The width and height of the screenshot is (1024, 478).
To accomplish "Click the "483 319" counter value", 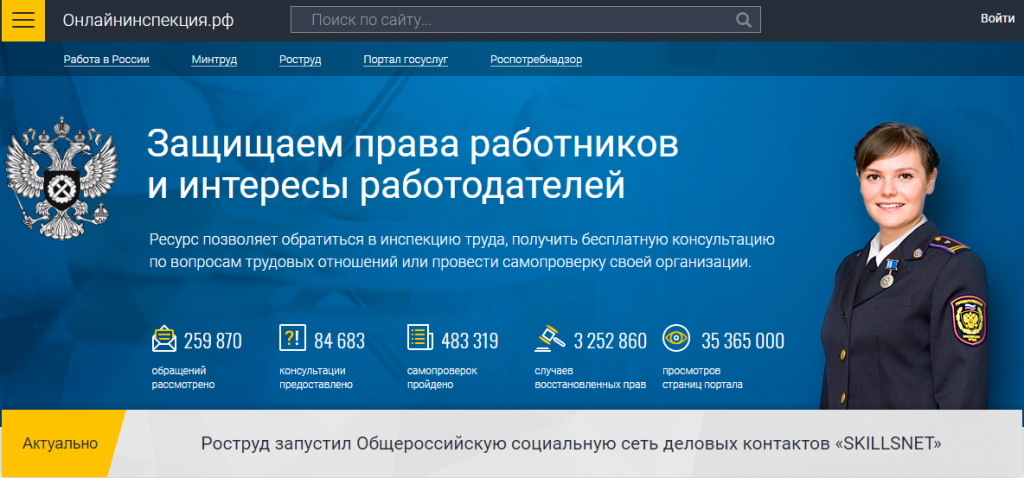I will pos(470,341).
